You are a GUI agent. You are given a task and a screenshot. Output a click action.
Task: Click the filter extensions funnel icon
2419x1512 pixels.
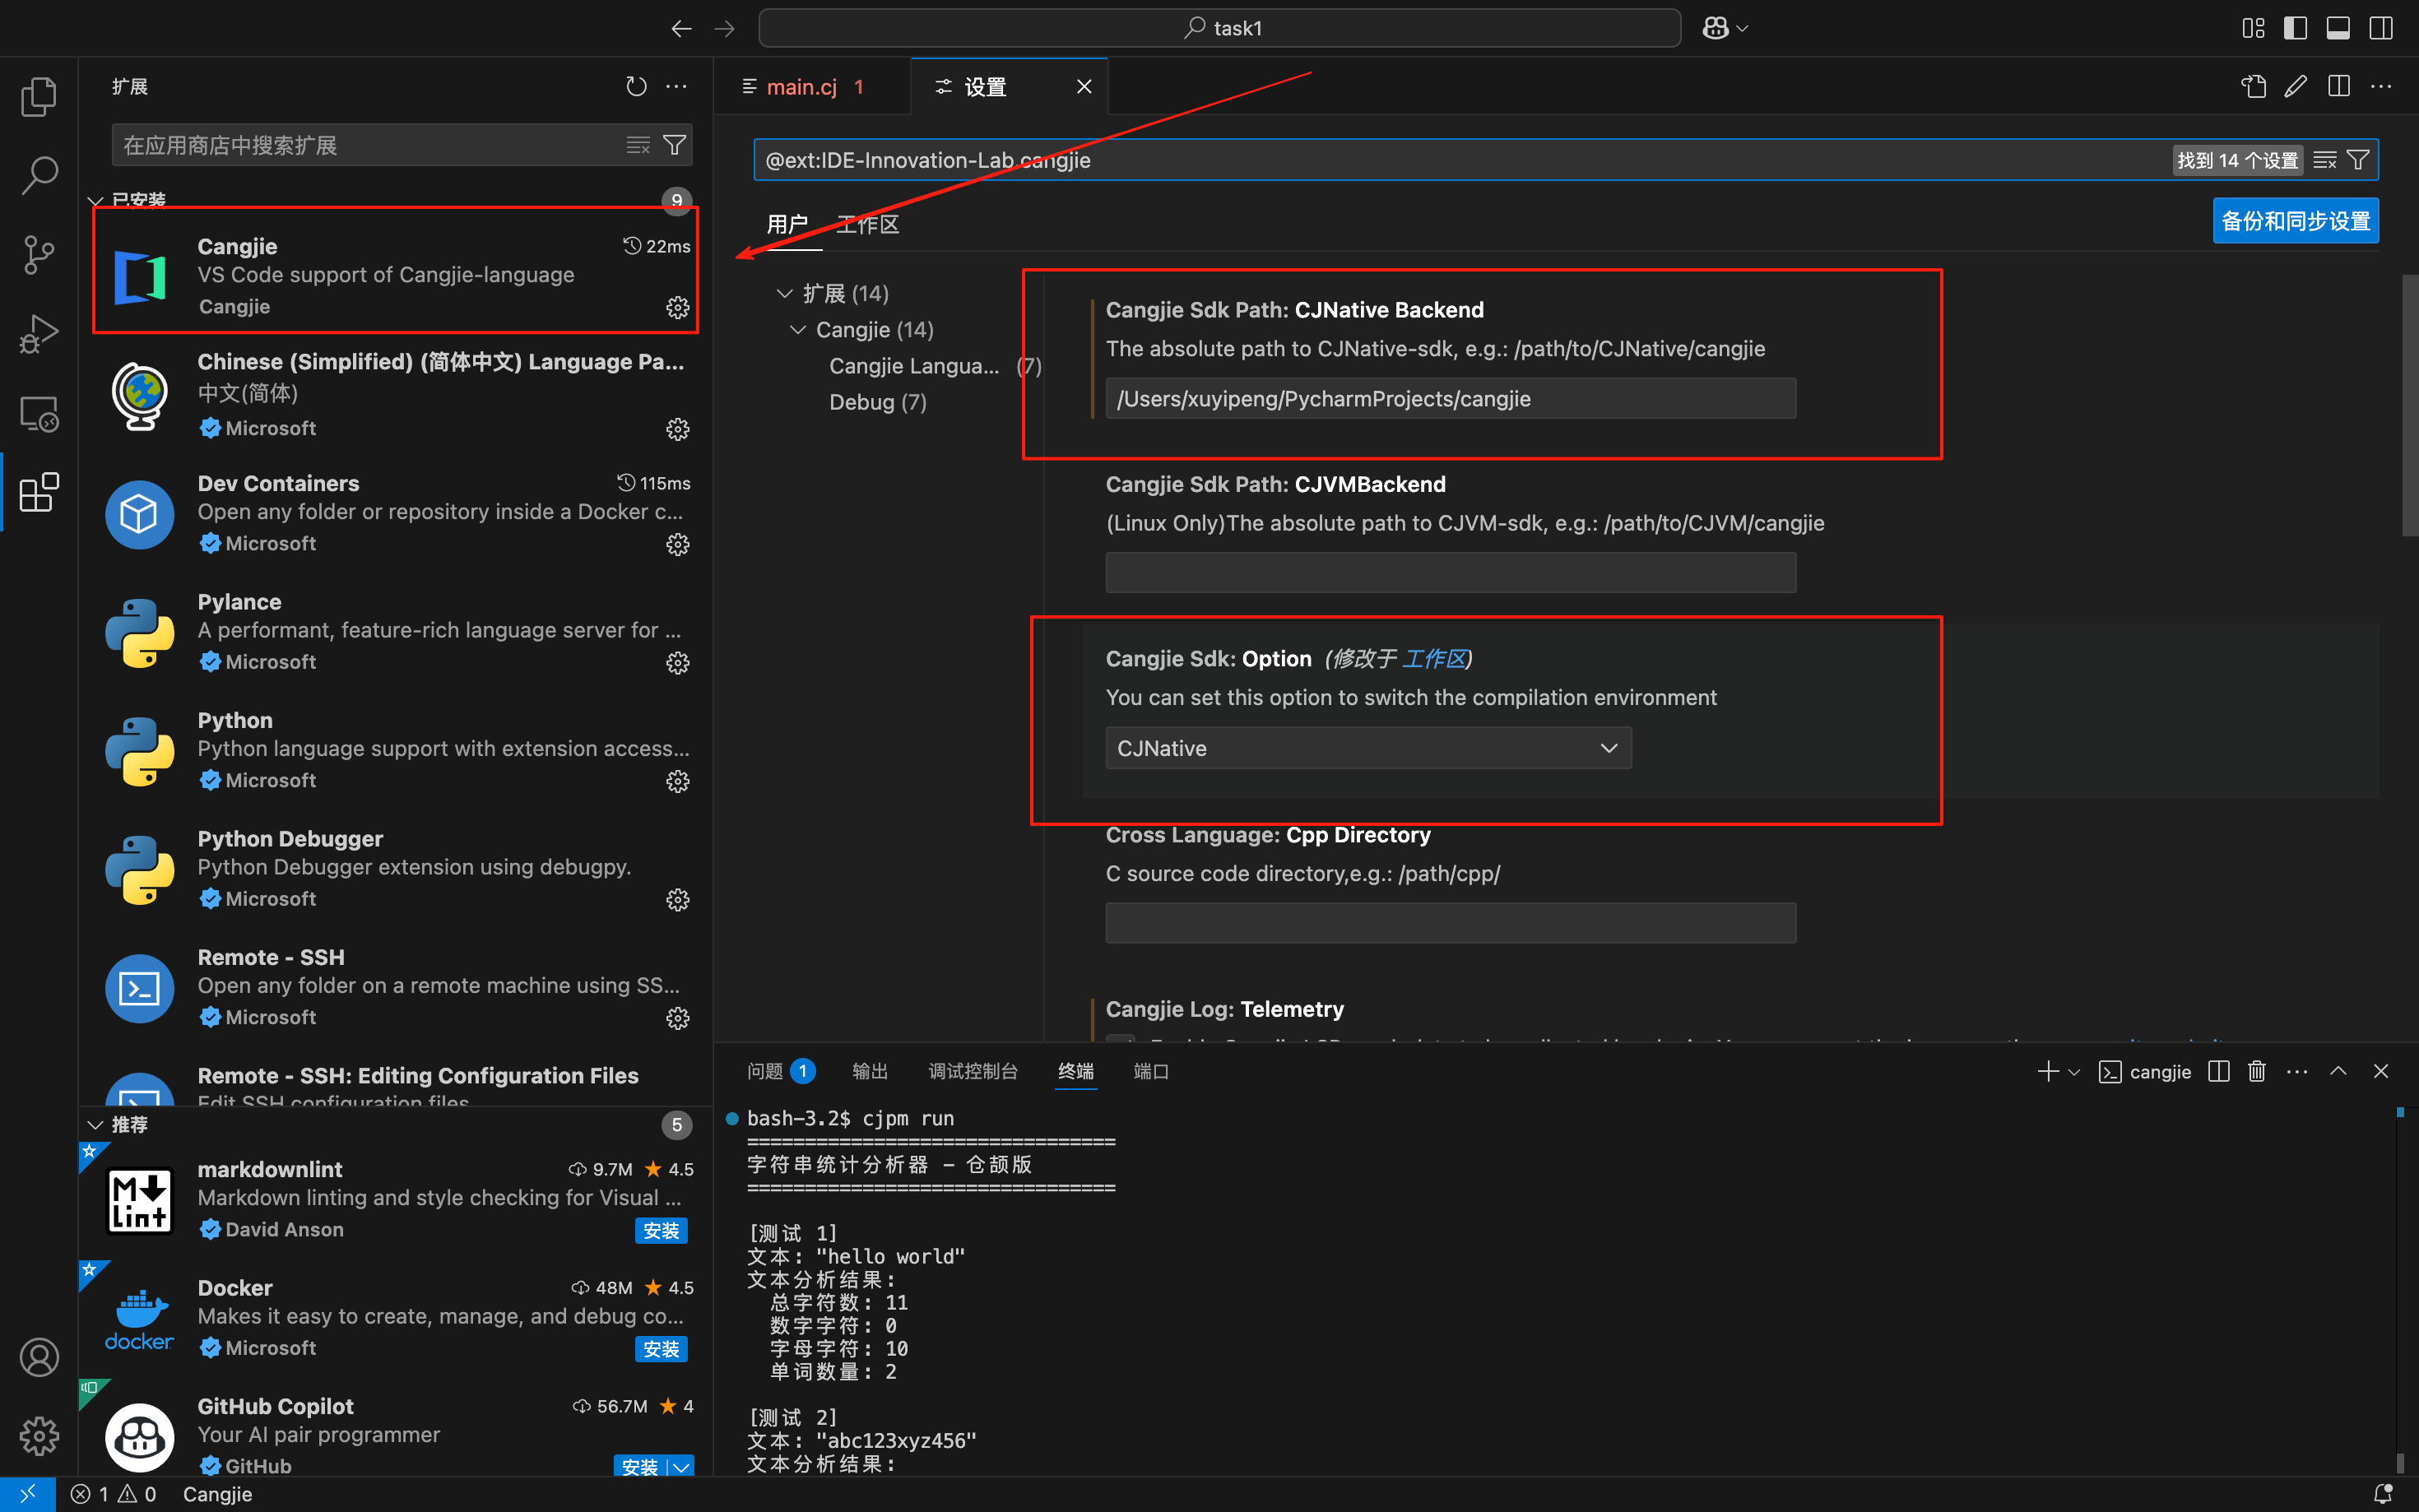click(x=675, y=145)
